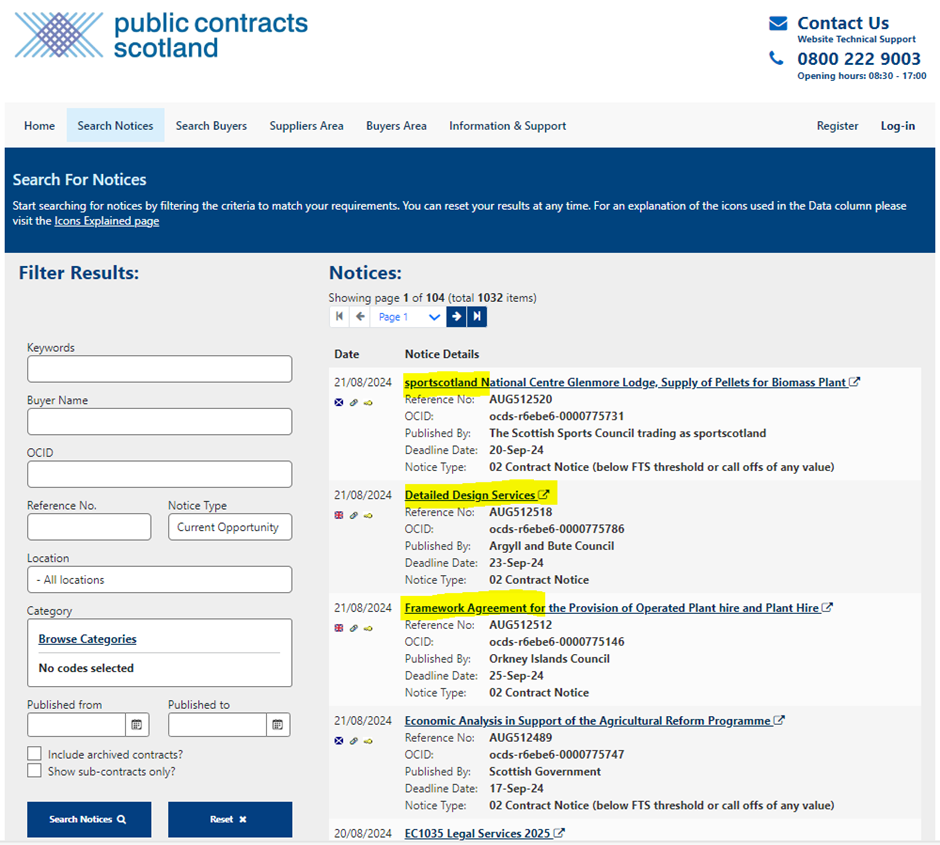Click paperclip icon for Orkney Islands Council notice
940x845 pixels.
click(x=354, y=628)
